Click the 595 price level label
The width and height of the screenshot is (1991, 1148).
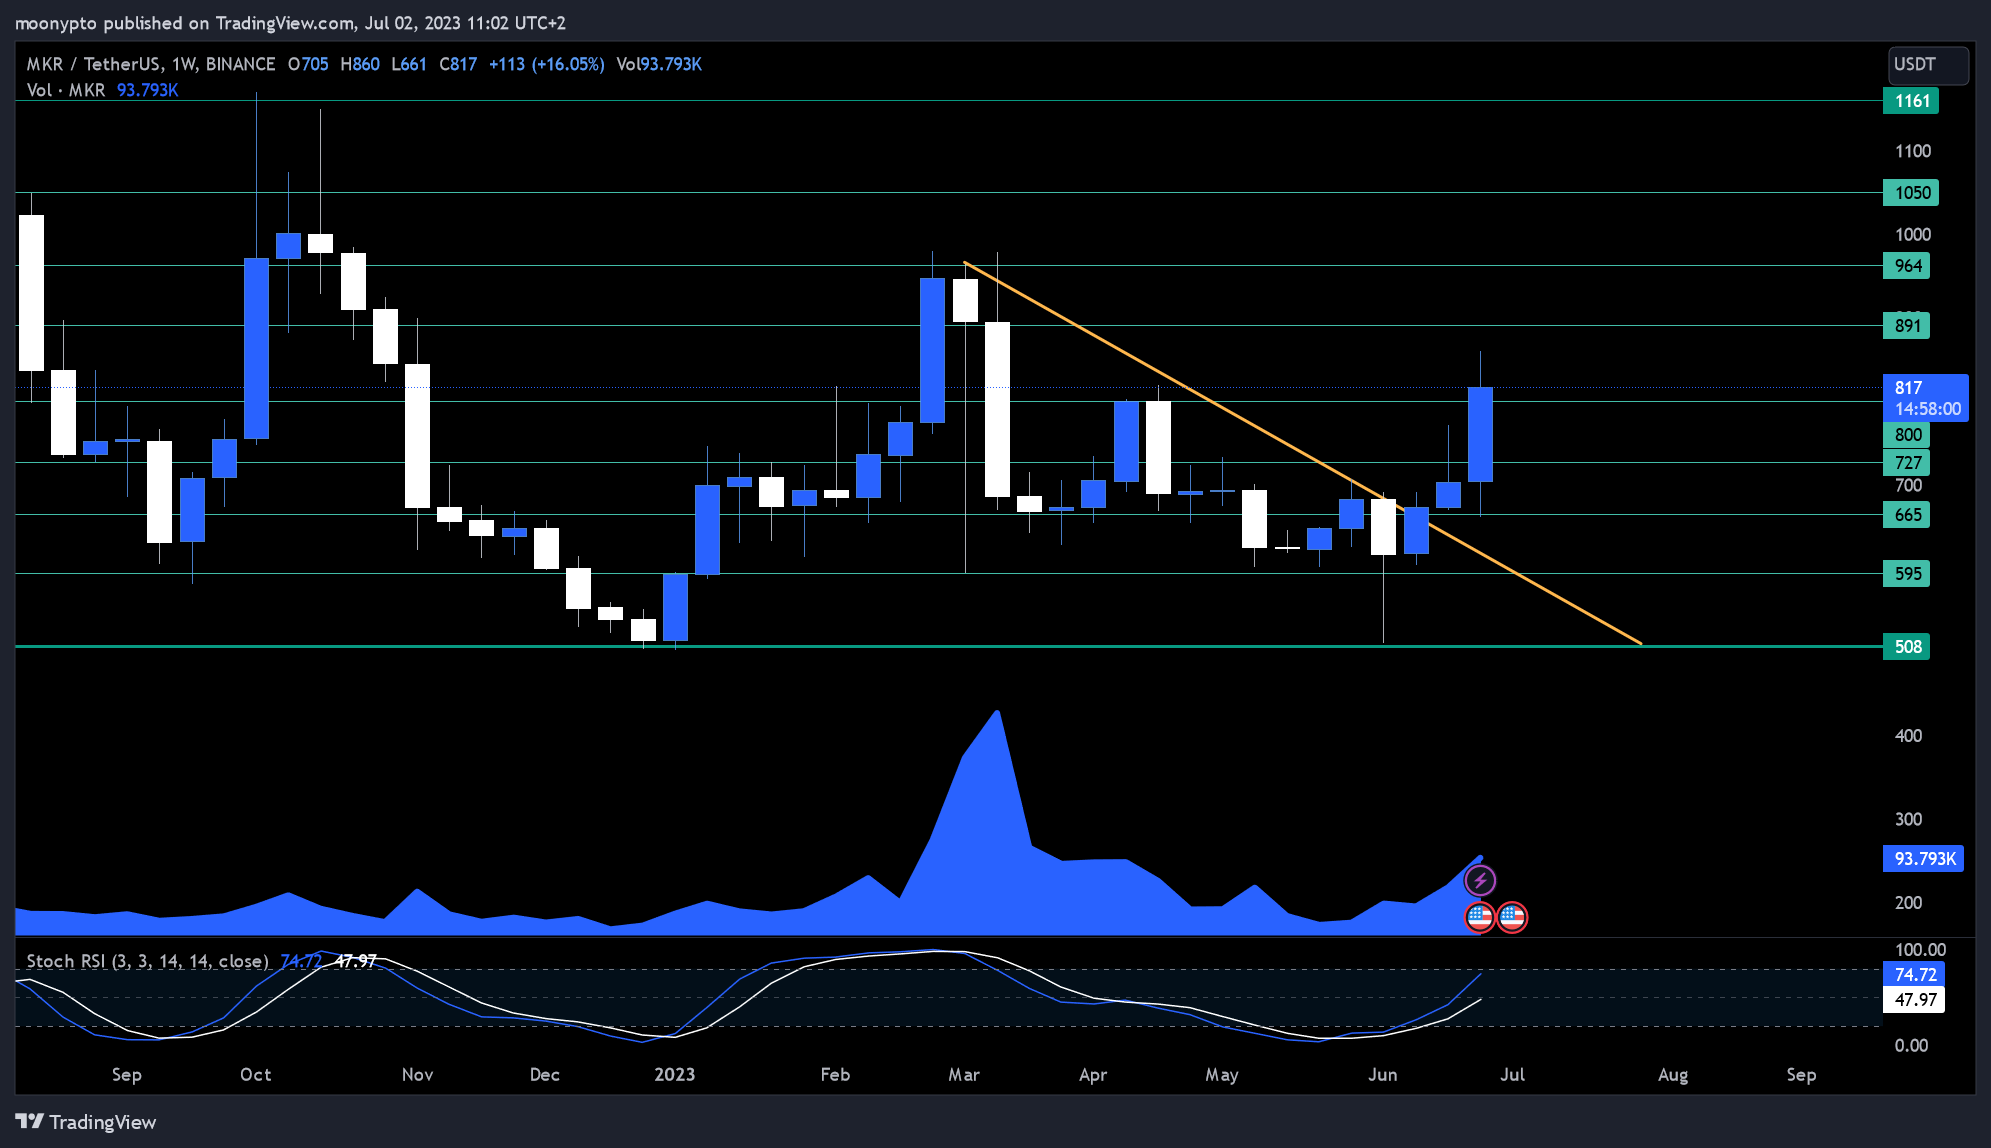click(1907, 574)
